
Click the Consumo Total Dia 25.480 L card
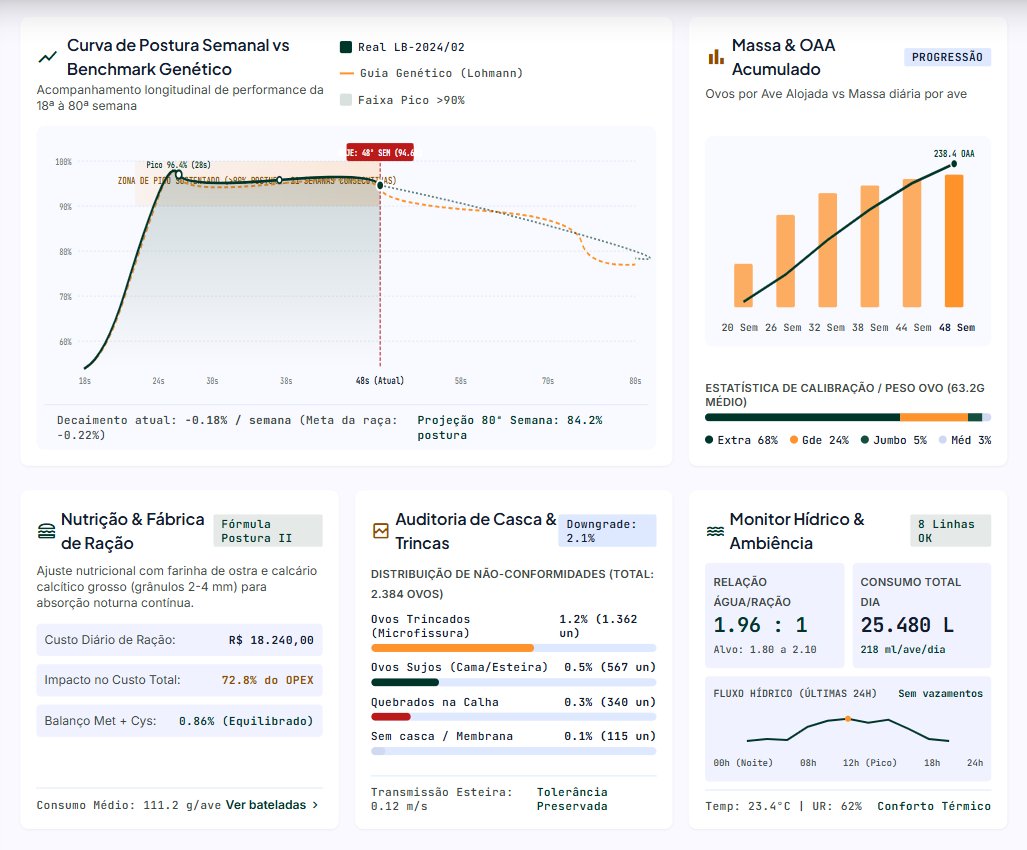pos(922,616)
